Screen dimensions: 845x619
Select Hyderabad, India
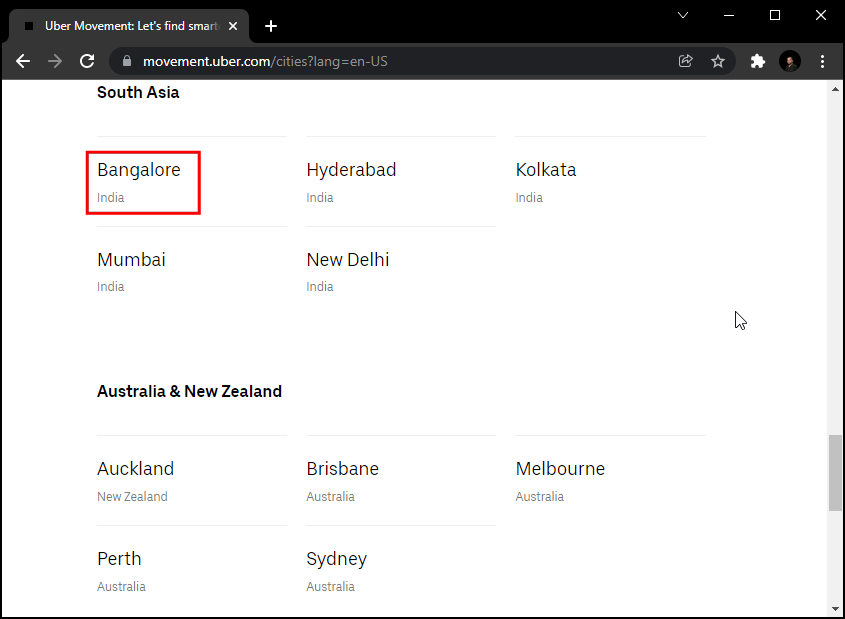(351, 171)
